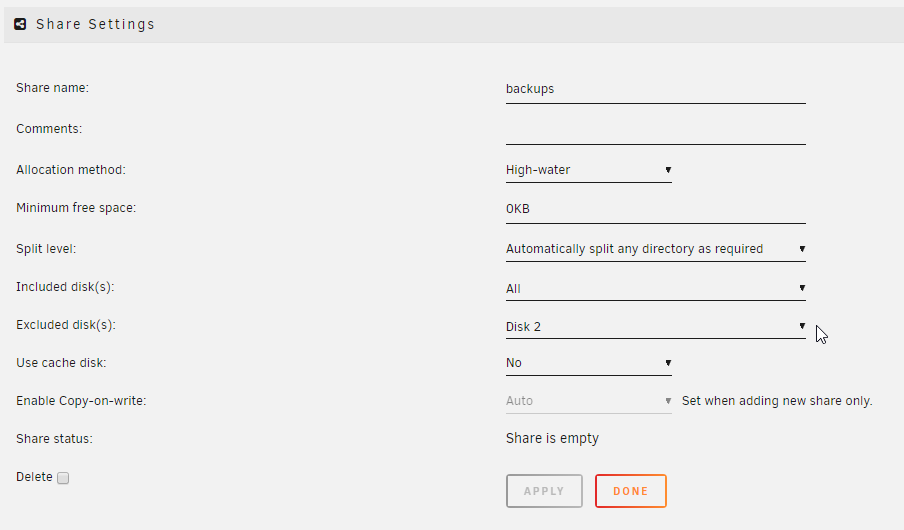Click the 'Use cache disk:' label
Viewport: 904px width, 530px height.
[x=61, y=363]
